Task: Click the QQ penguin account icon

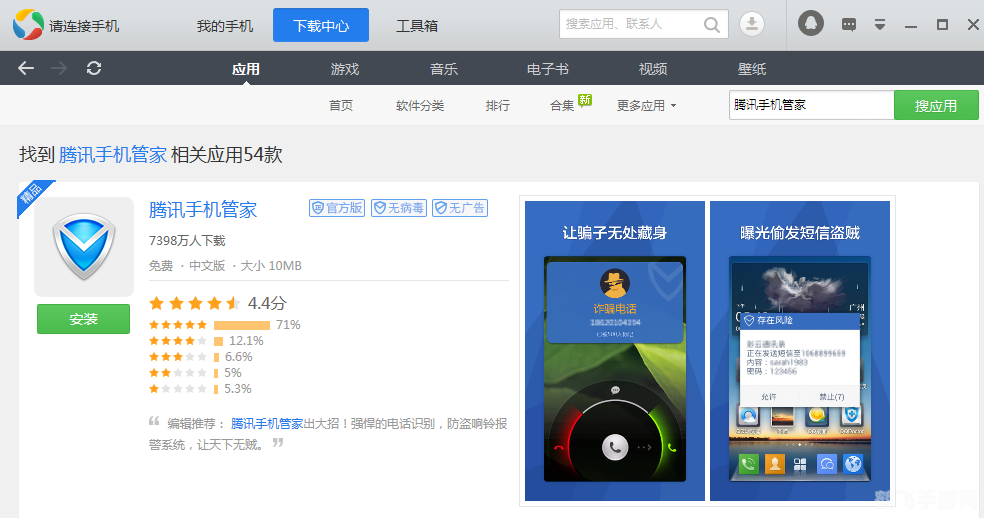Action: click(x=811, y=24)
